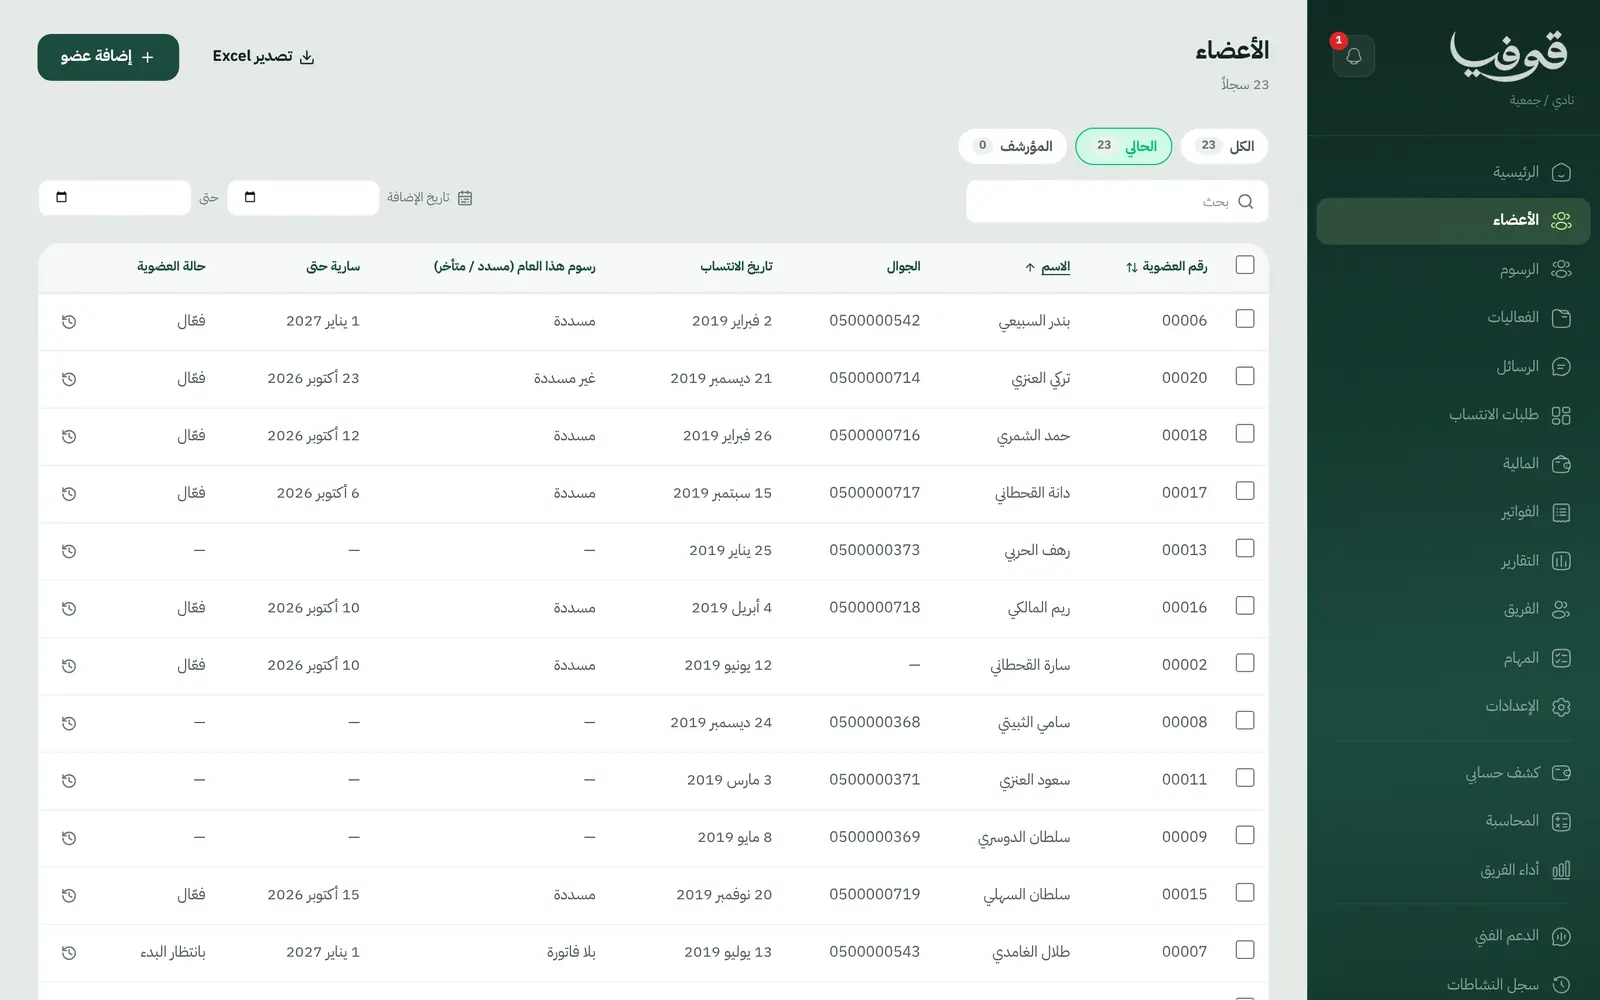Click the المالية wallet icon in sidebar
The width and height of the screenshot is (1600, 1000).
pos(1561,464)
